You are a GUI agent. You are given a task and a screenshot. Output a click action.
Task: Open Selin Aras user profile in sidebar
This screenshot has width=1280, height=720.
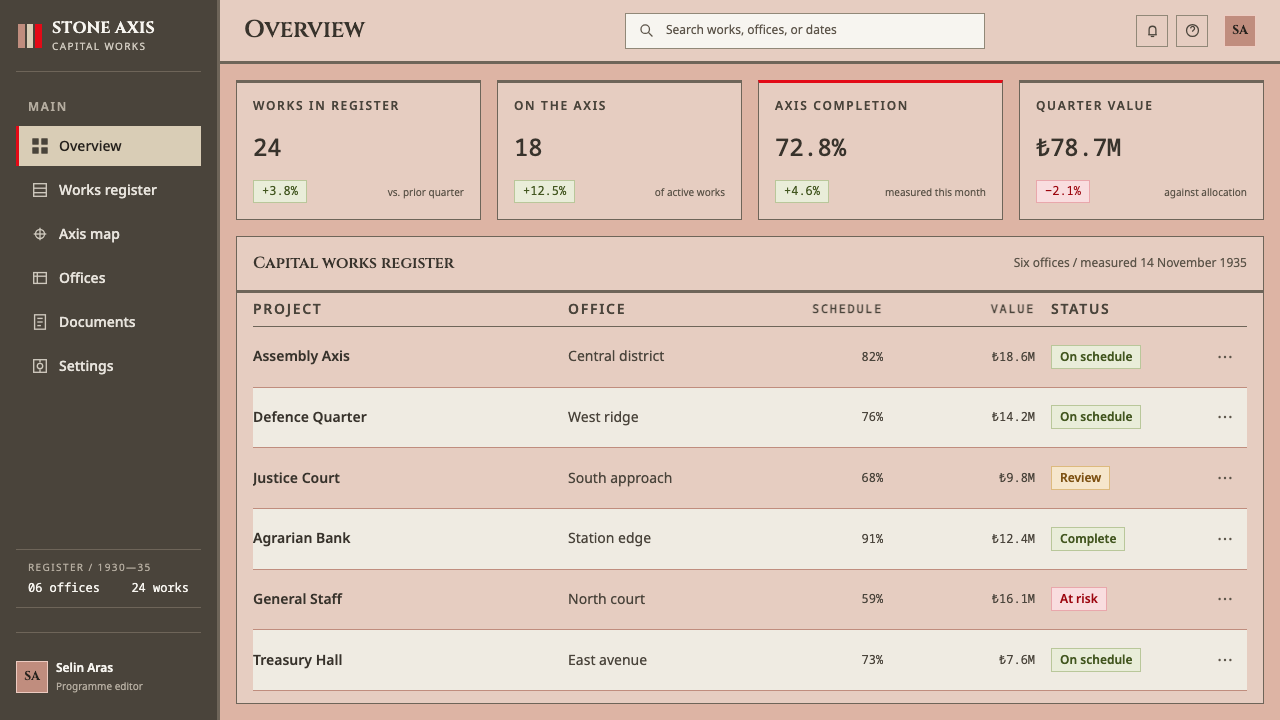pos(108,677)
